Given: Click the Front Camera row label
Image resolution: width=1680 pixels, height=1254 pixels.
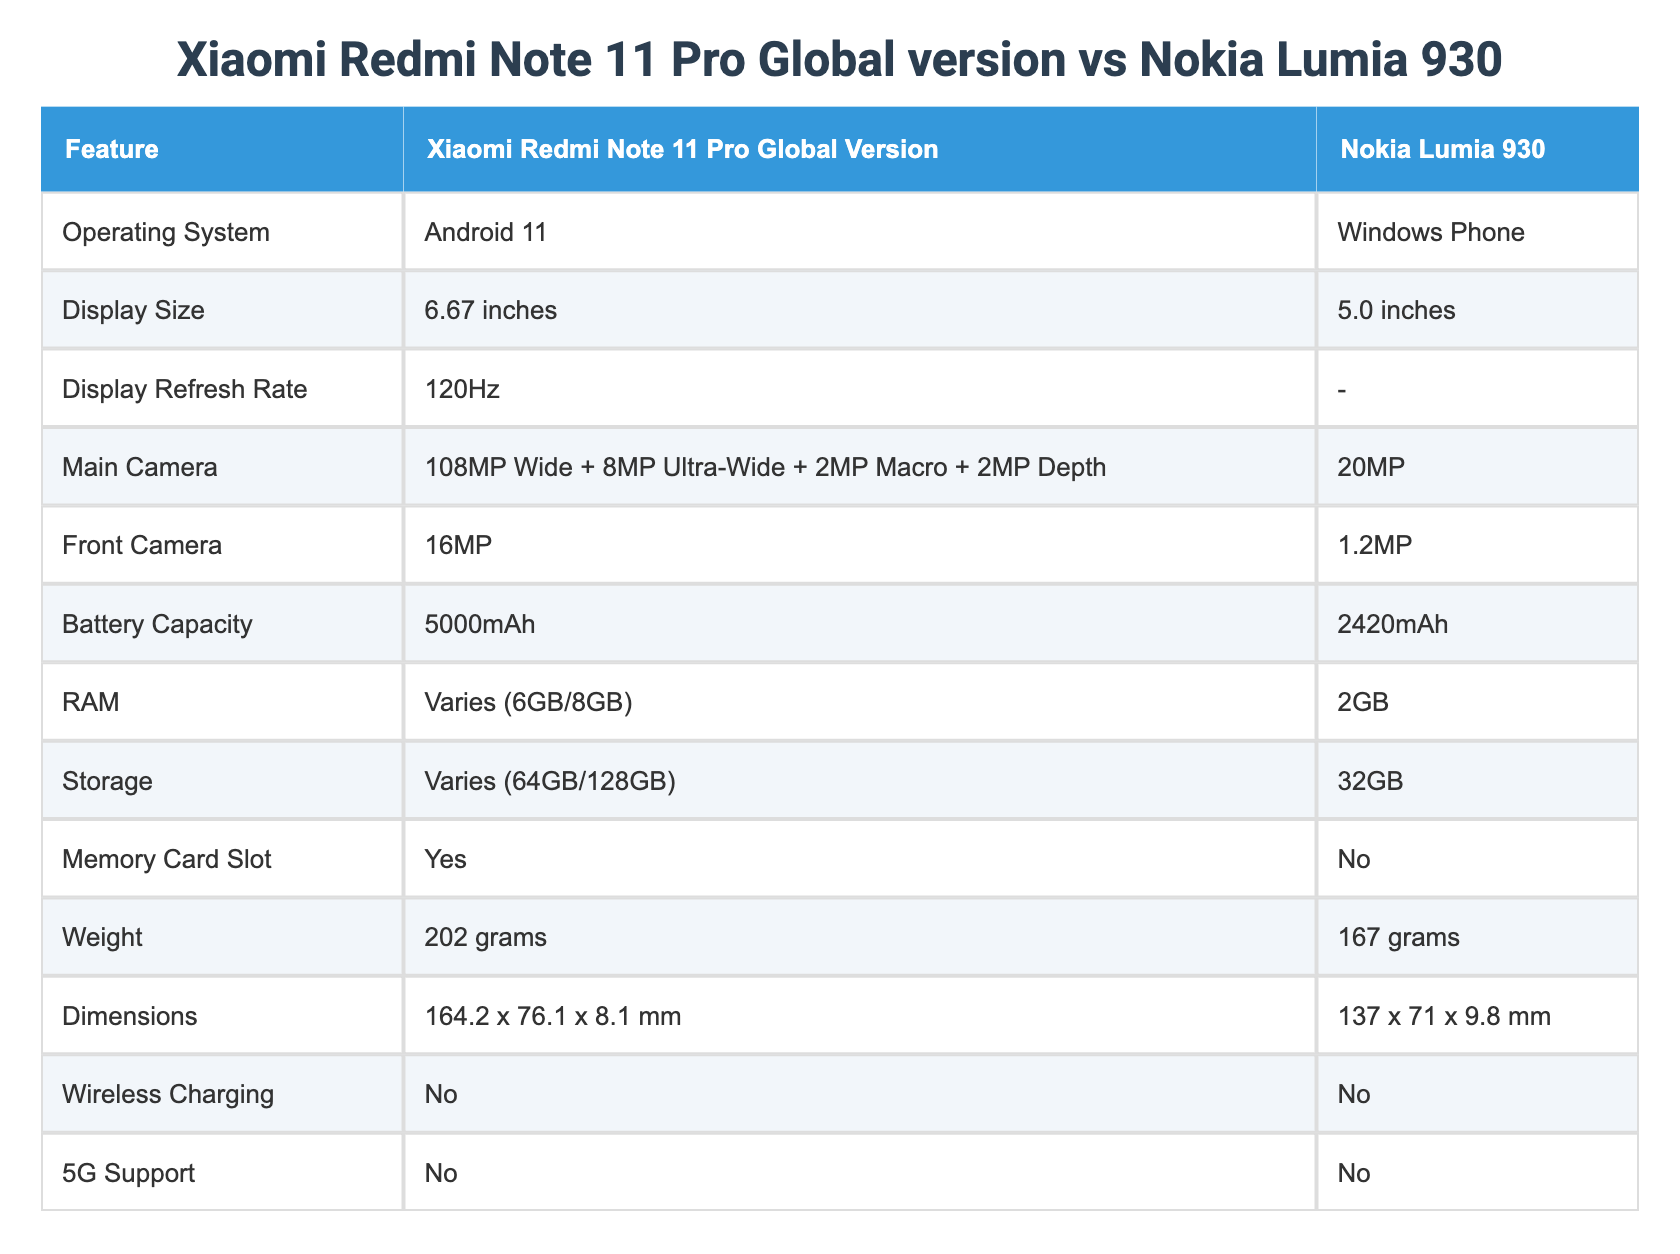Looking at the screenshot, I should click(x=141, y=545).
